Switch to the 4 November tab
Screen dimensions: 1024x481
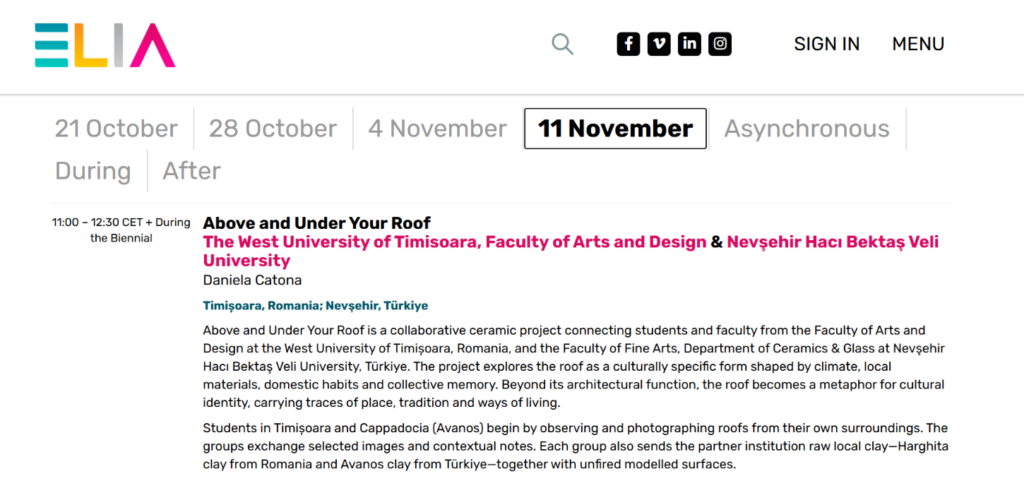(x=438, y=129)
